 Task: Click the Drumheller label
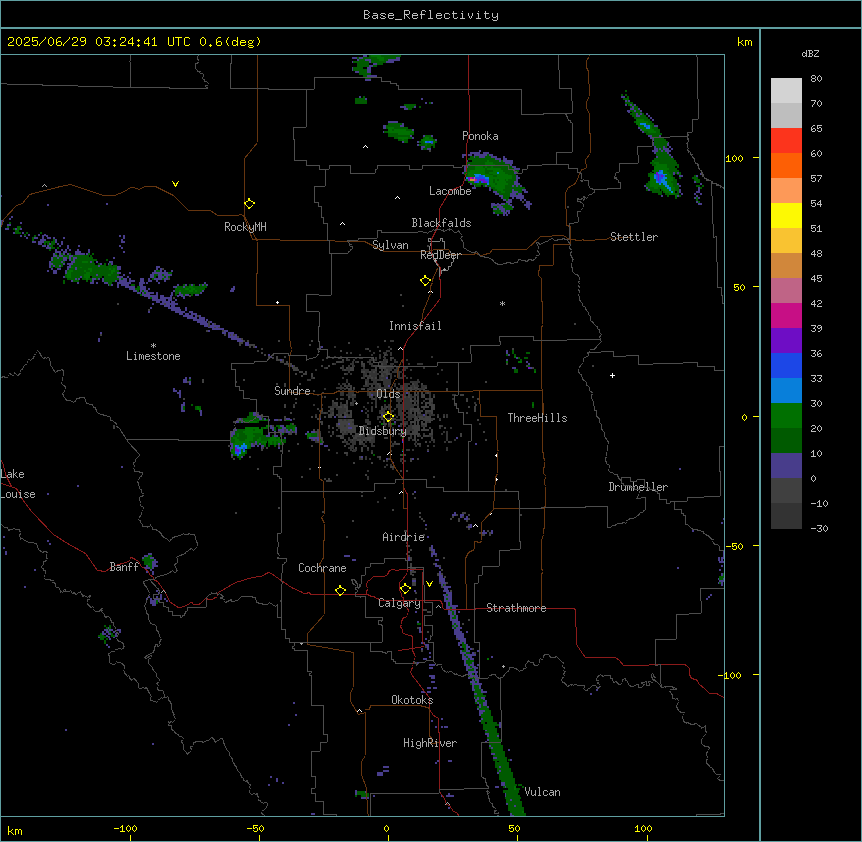point(638,487)
